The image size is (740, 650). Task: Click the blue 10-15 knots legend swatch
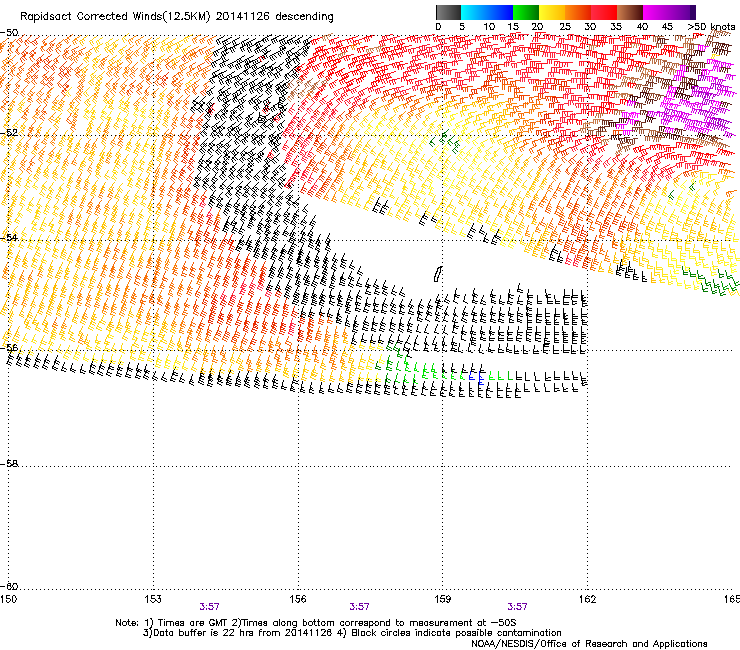500,12
